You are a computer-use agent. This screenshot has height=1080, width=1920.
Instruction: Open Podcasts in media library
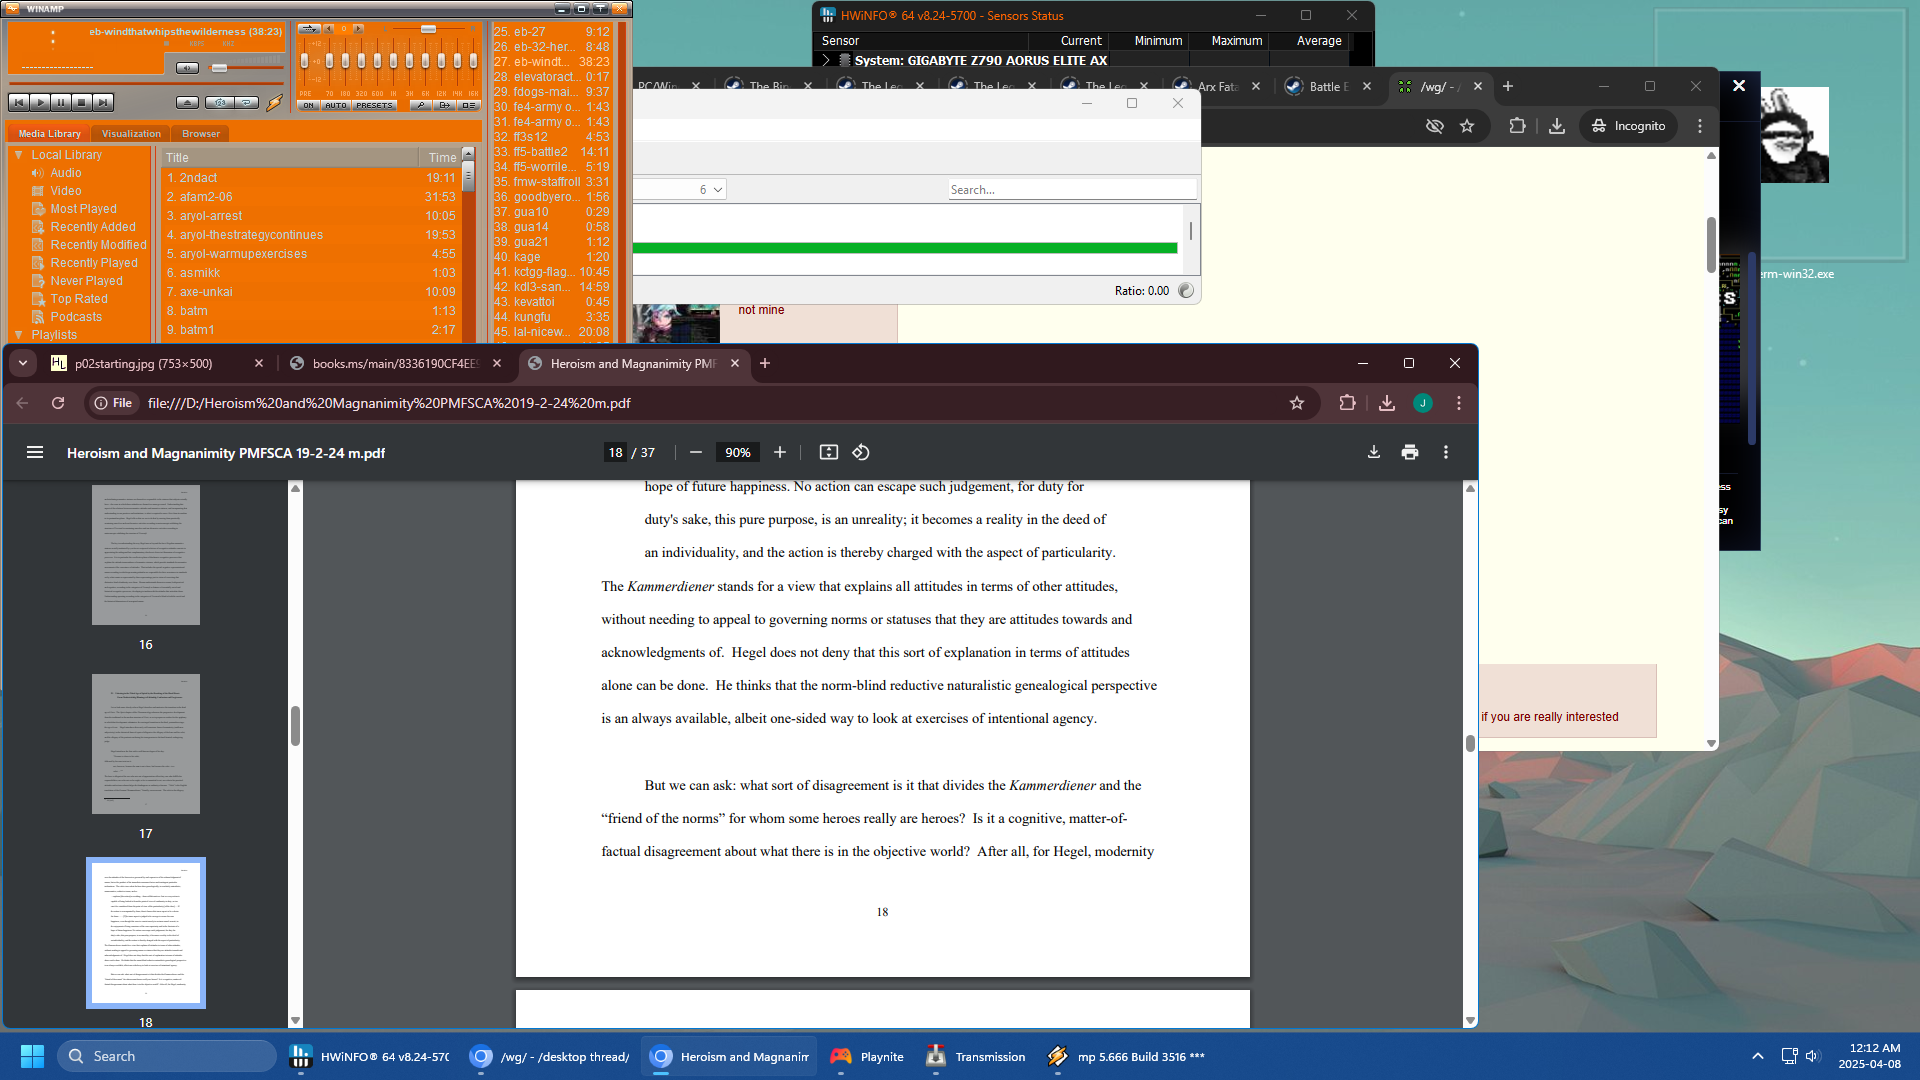tap(76, 317)
